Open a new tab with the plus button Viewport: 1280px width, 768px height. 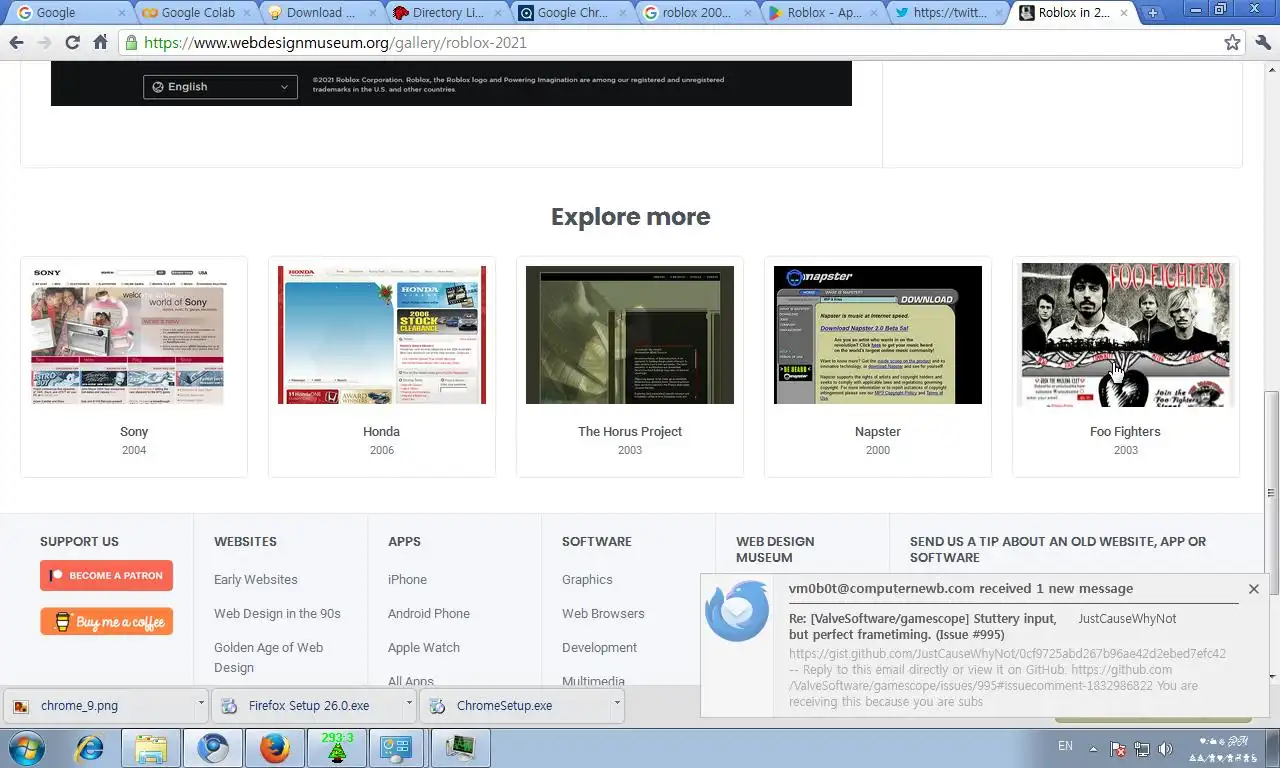1152,13
